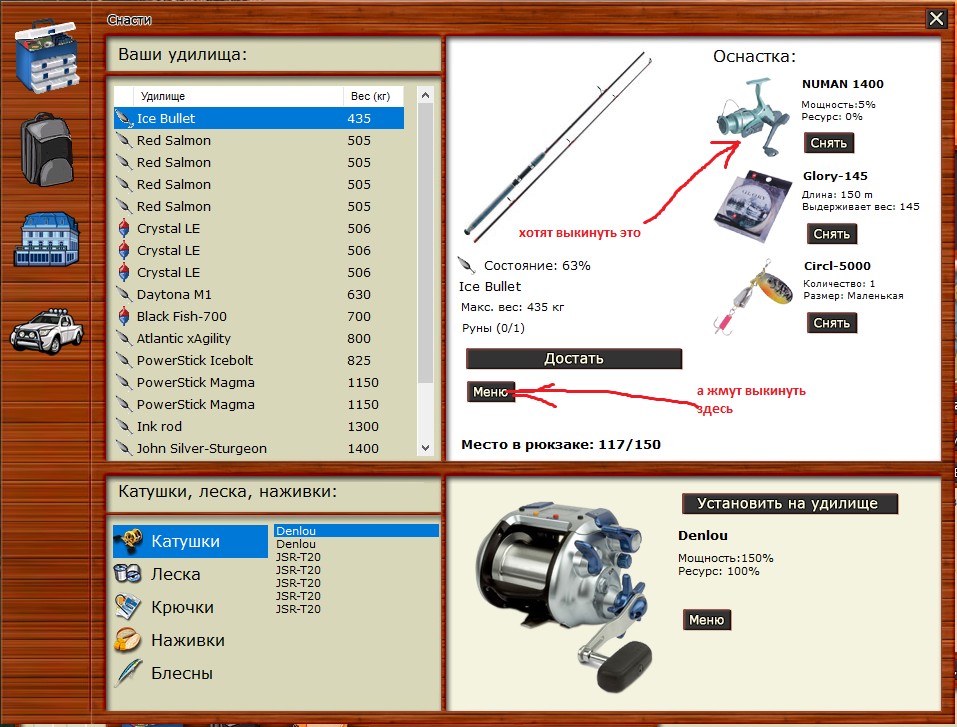
Task: Open the Блесны category
Action: (181, 673)
